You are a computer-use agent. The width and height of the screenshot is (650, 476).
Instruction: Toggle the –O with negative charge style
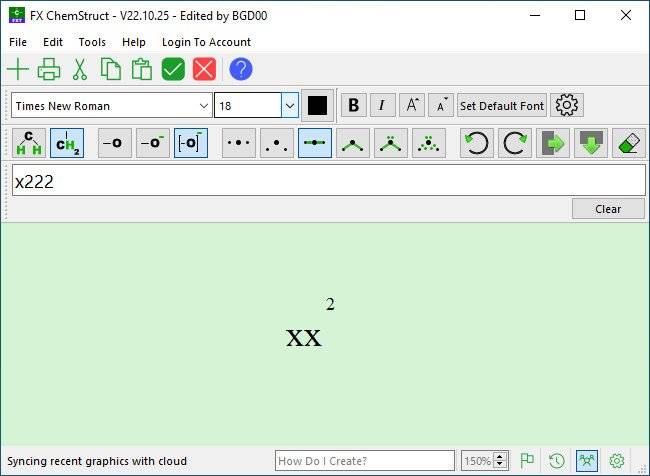tap(153, 143)
